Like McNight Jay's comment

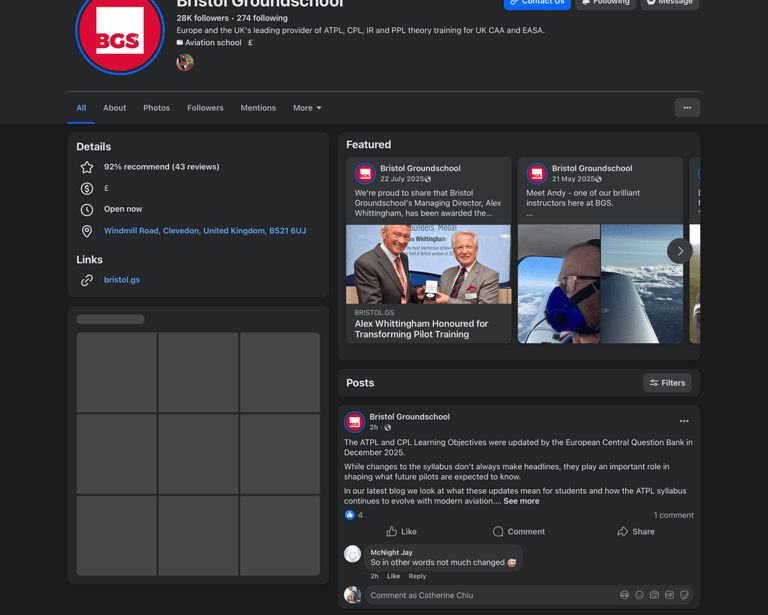[393, 576]
